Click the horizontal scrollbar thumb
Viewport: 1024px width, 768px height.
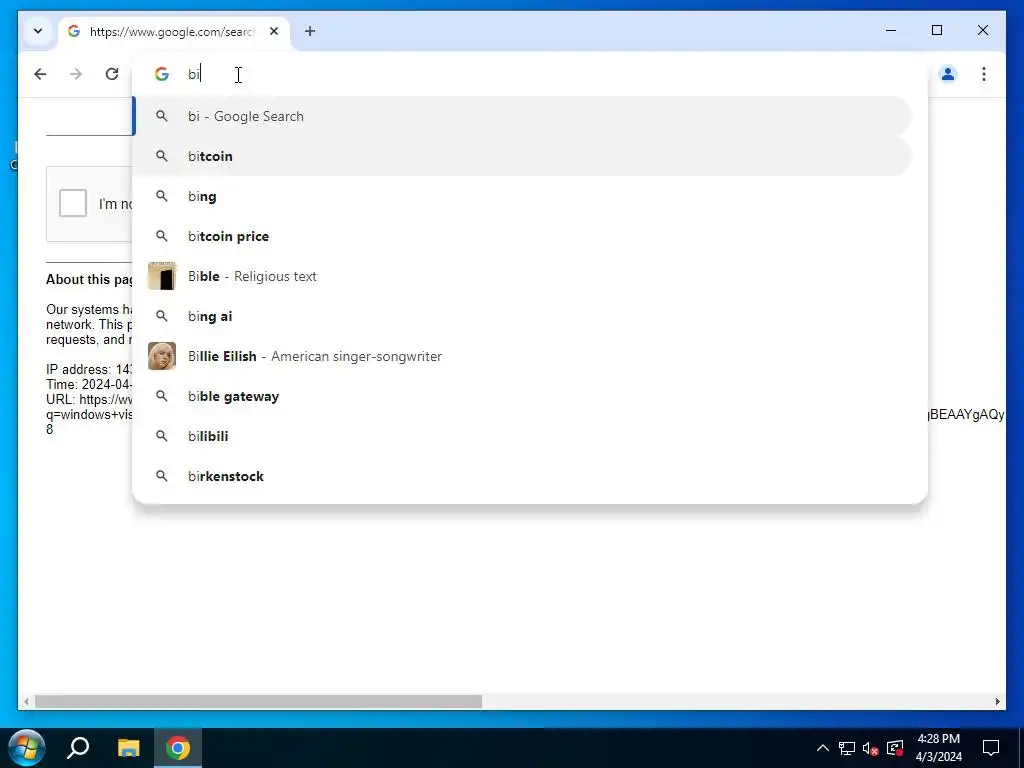coord(258,701)
